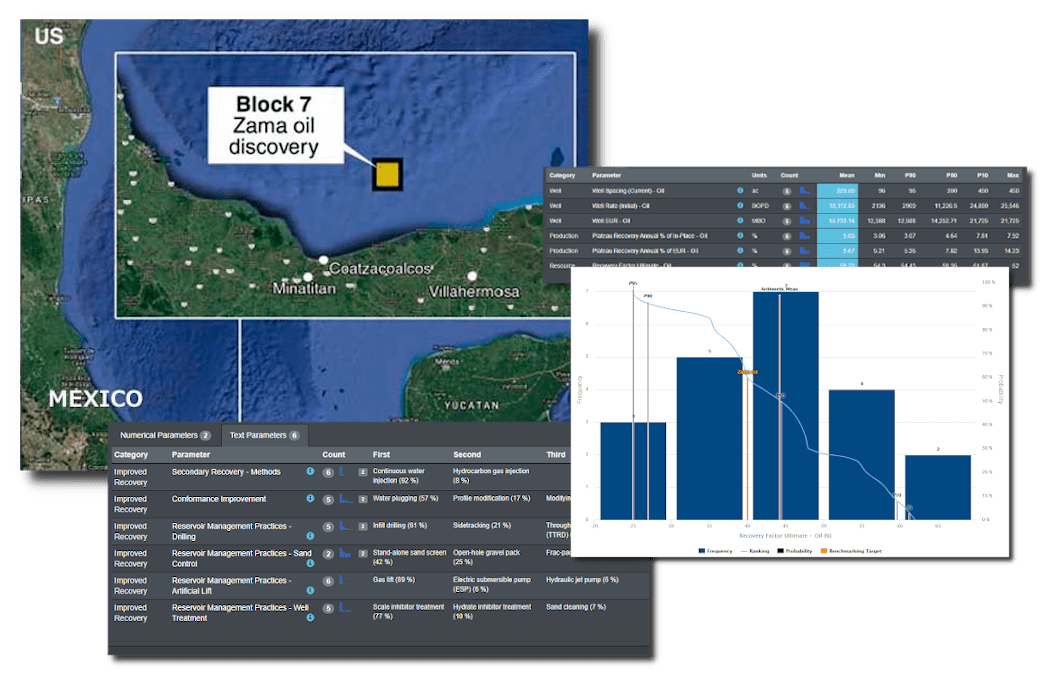Screen dimensions: 1050x675
Task: Select 'Gas lift (89 %)' cell
Action: click(x=394, y=580)
